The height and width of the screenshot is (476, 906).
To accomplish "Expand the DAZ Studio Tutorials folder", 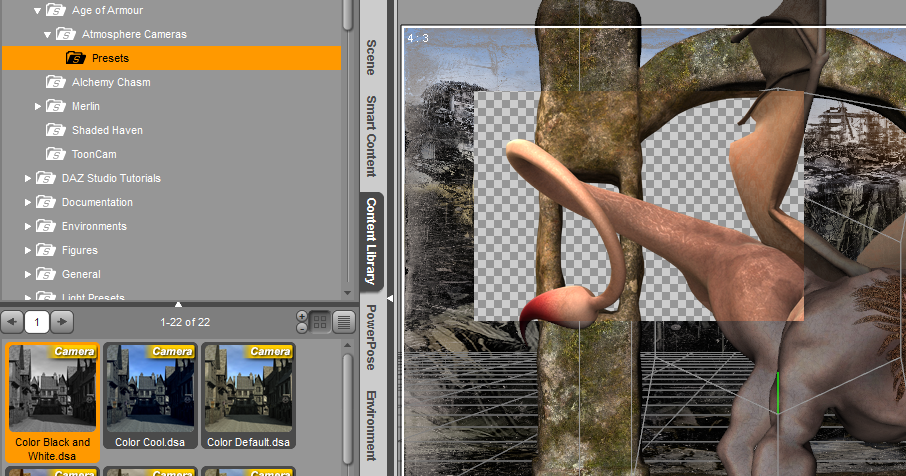I will [28, 178].
